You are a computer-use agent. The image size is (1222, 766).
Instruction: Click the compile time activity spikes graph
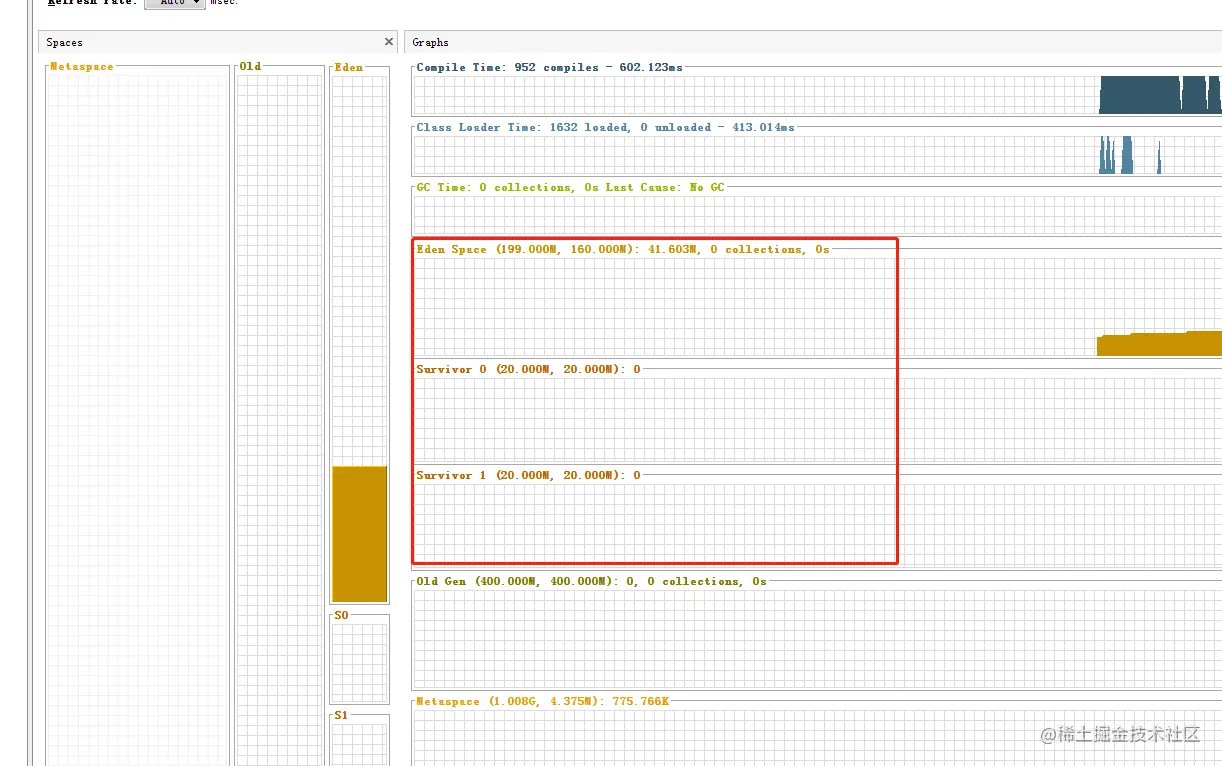coord(1160,95)
